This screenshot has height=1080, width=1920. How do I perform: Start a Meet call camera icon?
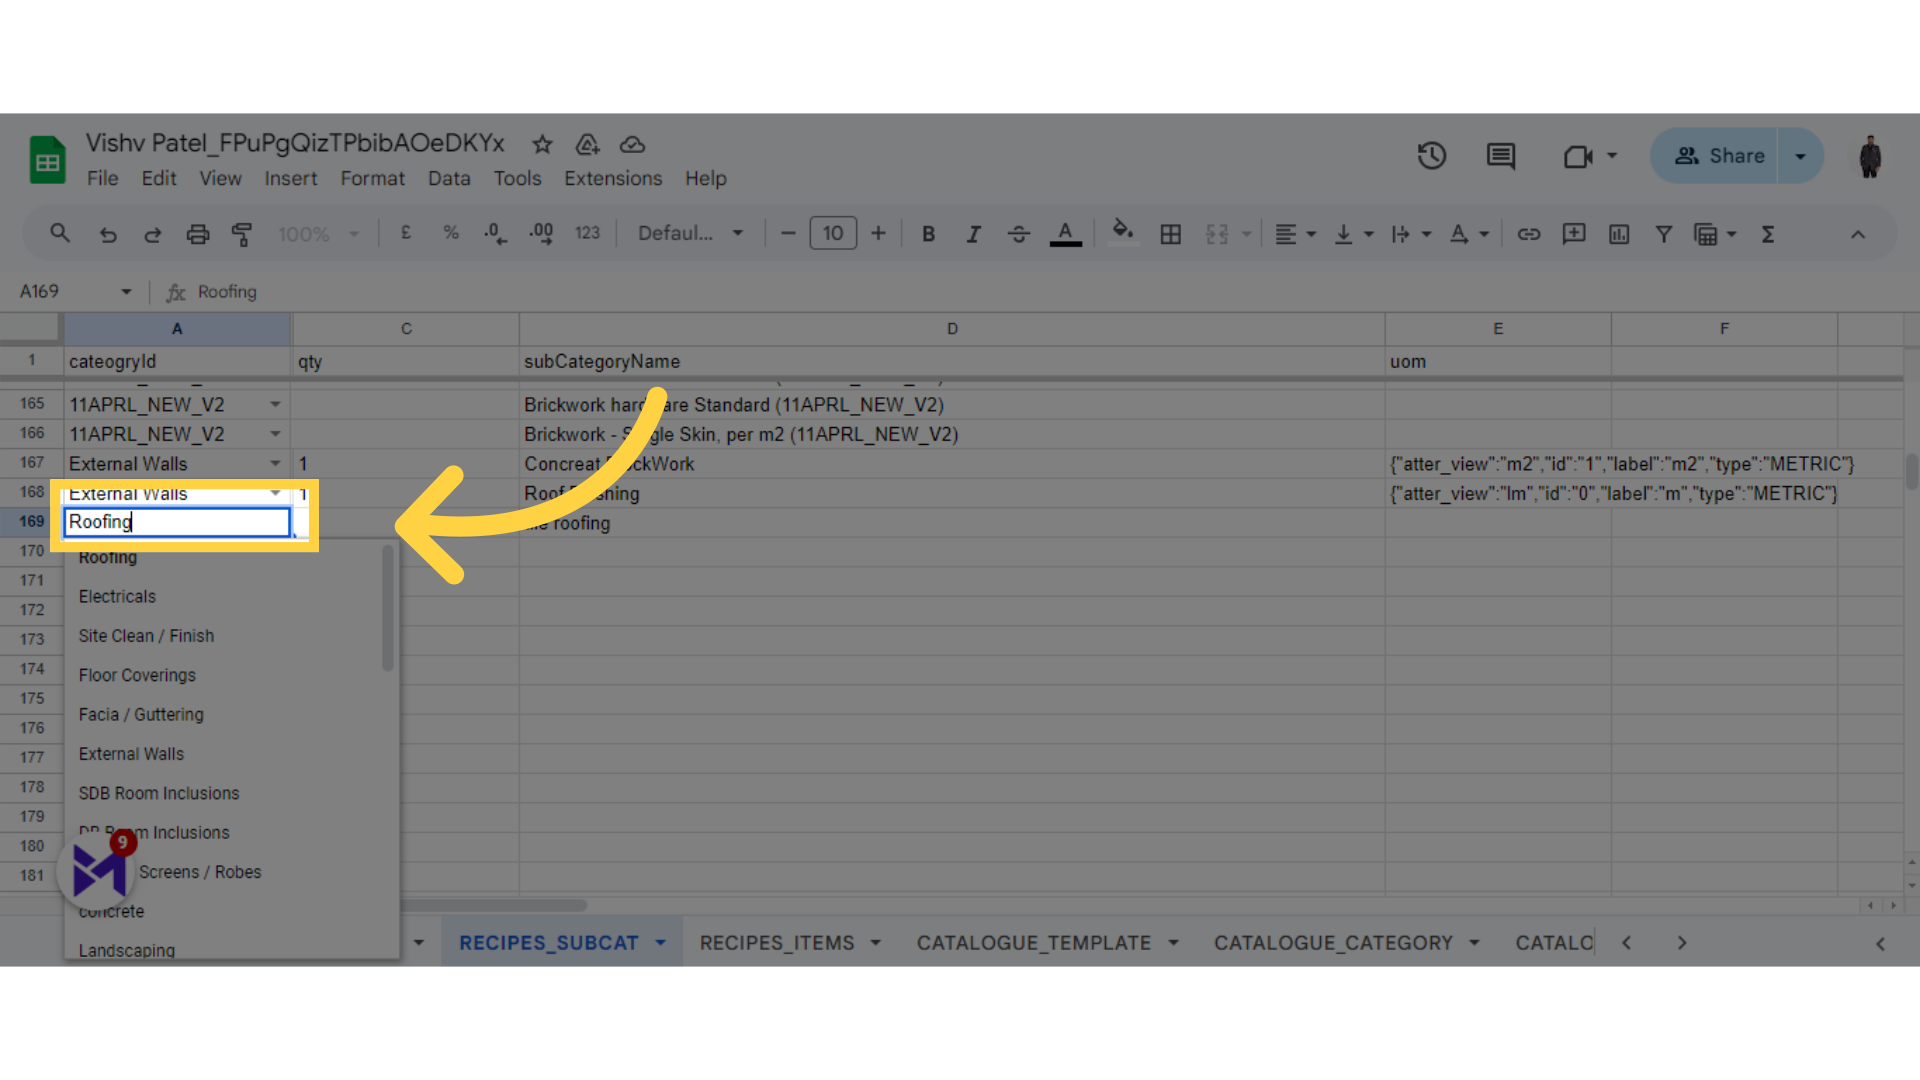pos(1578,156)
